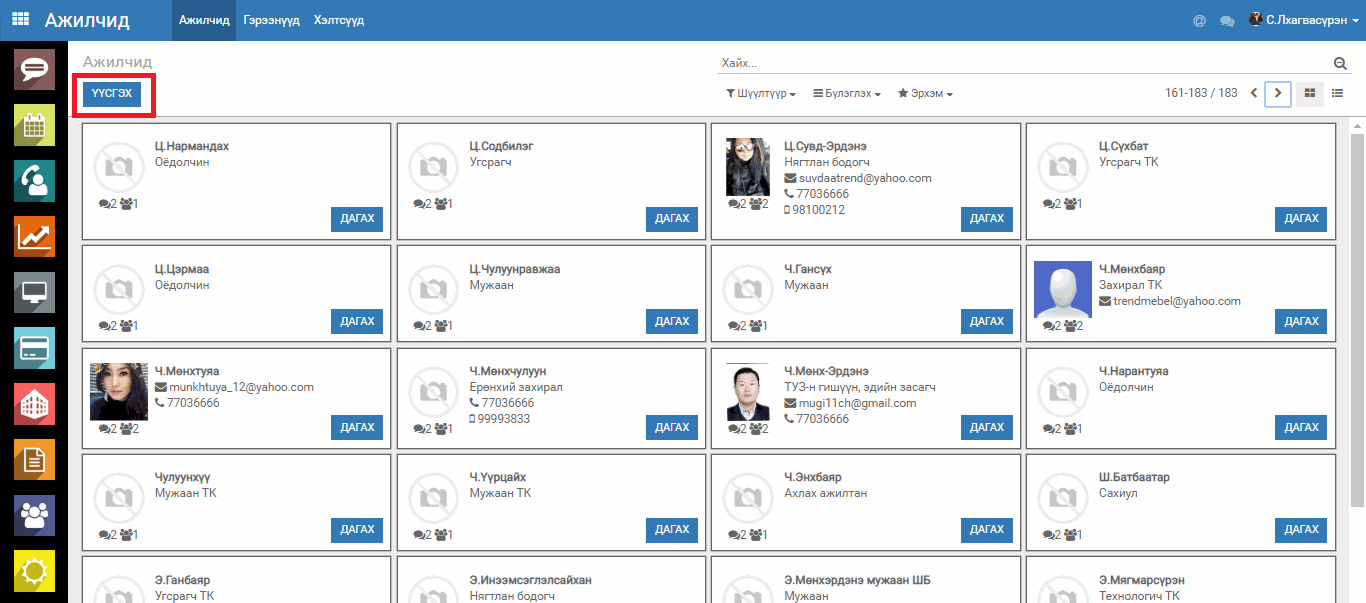
Task: Click the search magnifier icon
Action: click(x=1340, y=63)
